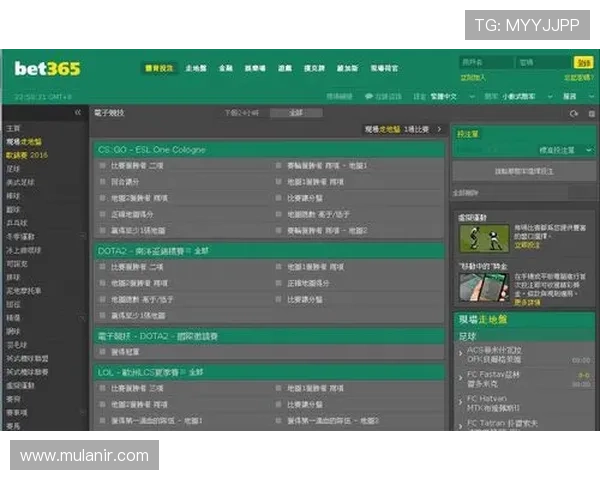Screen dimensions: 600x480
Task: Open the 足球 item in left sidebar
Action: click(13, 169)
